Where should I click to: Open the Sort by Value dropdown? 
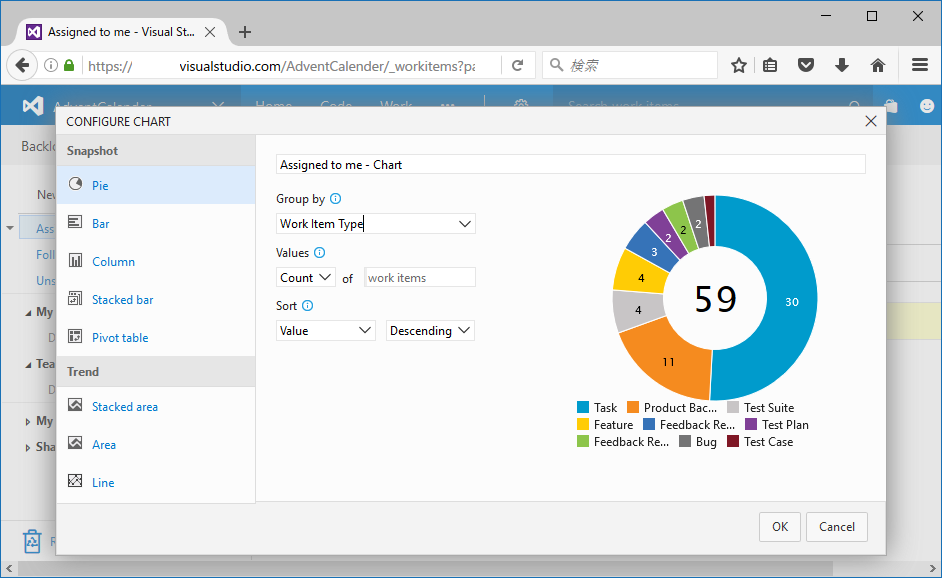click(x=326, y=330)
